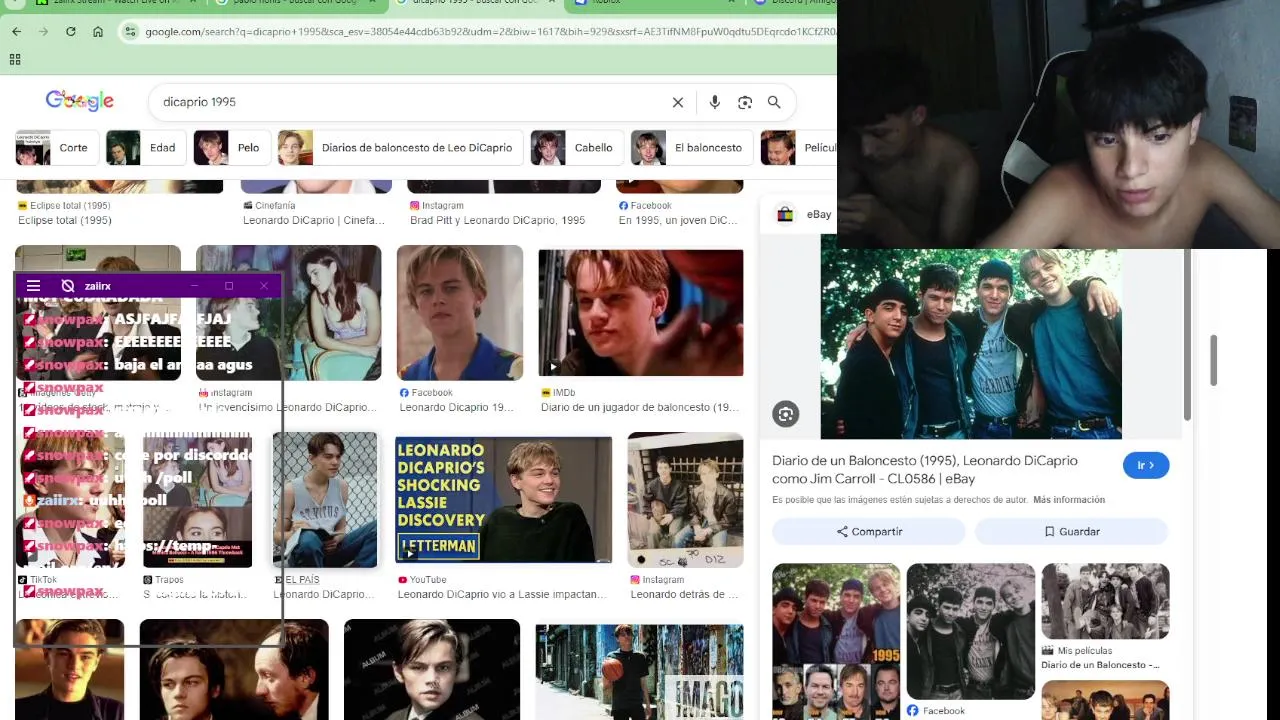The height and width of the screenshot is (720, 1280).
Task: Select Diarios de baloncesto de Leo DiCaprio chip
Action: tap(399, 148)
